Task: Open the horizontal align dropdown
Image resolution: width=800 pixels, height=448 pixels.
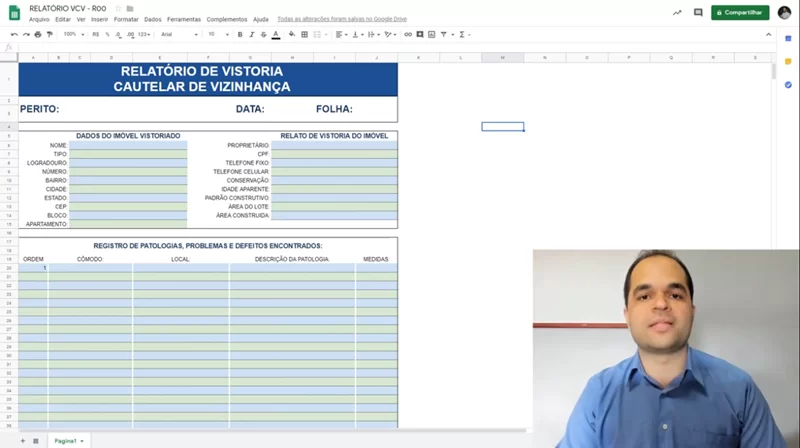Action: tap(341, 35)
